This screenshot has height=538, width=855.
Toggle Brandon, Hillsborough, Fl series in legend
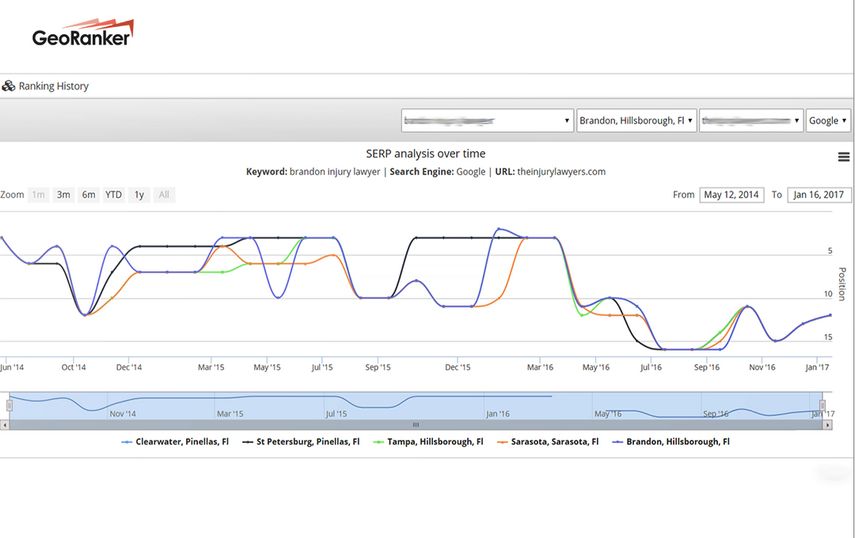[x=671, y=442]
